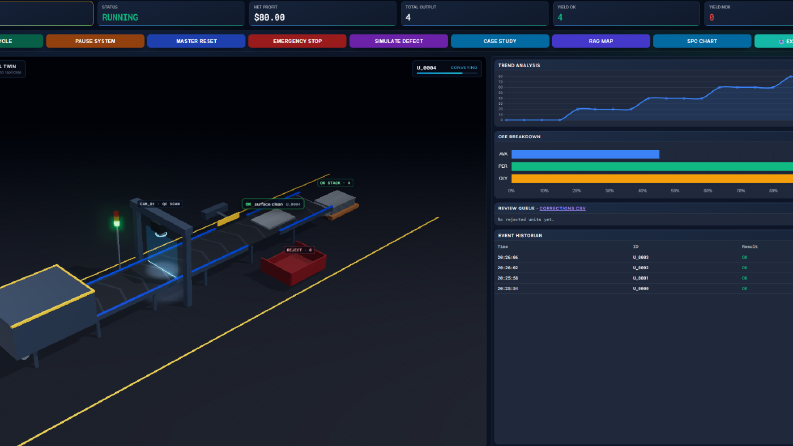The width and height of the screenshot is (793, 446).
Task: Click the Time column header
Action: click(503, 247)
